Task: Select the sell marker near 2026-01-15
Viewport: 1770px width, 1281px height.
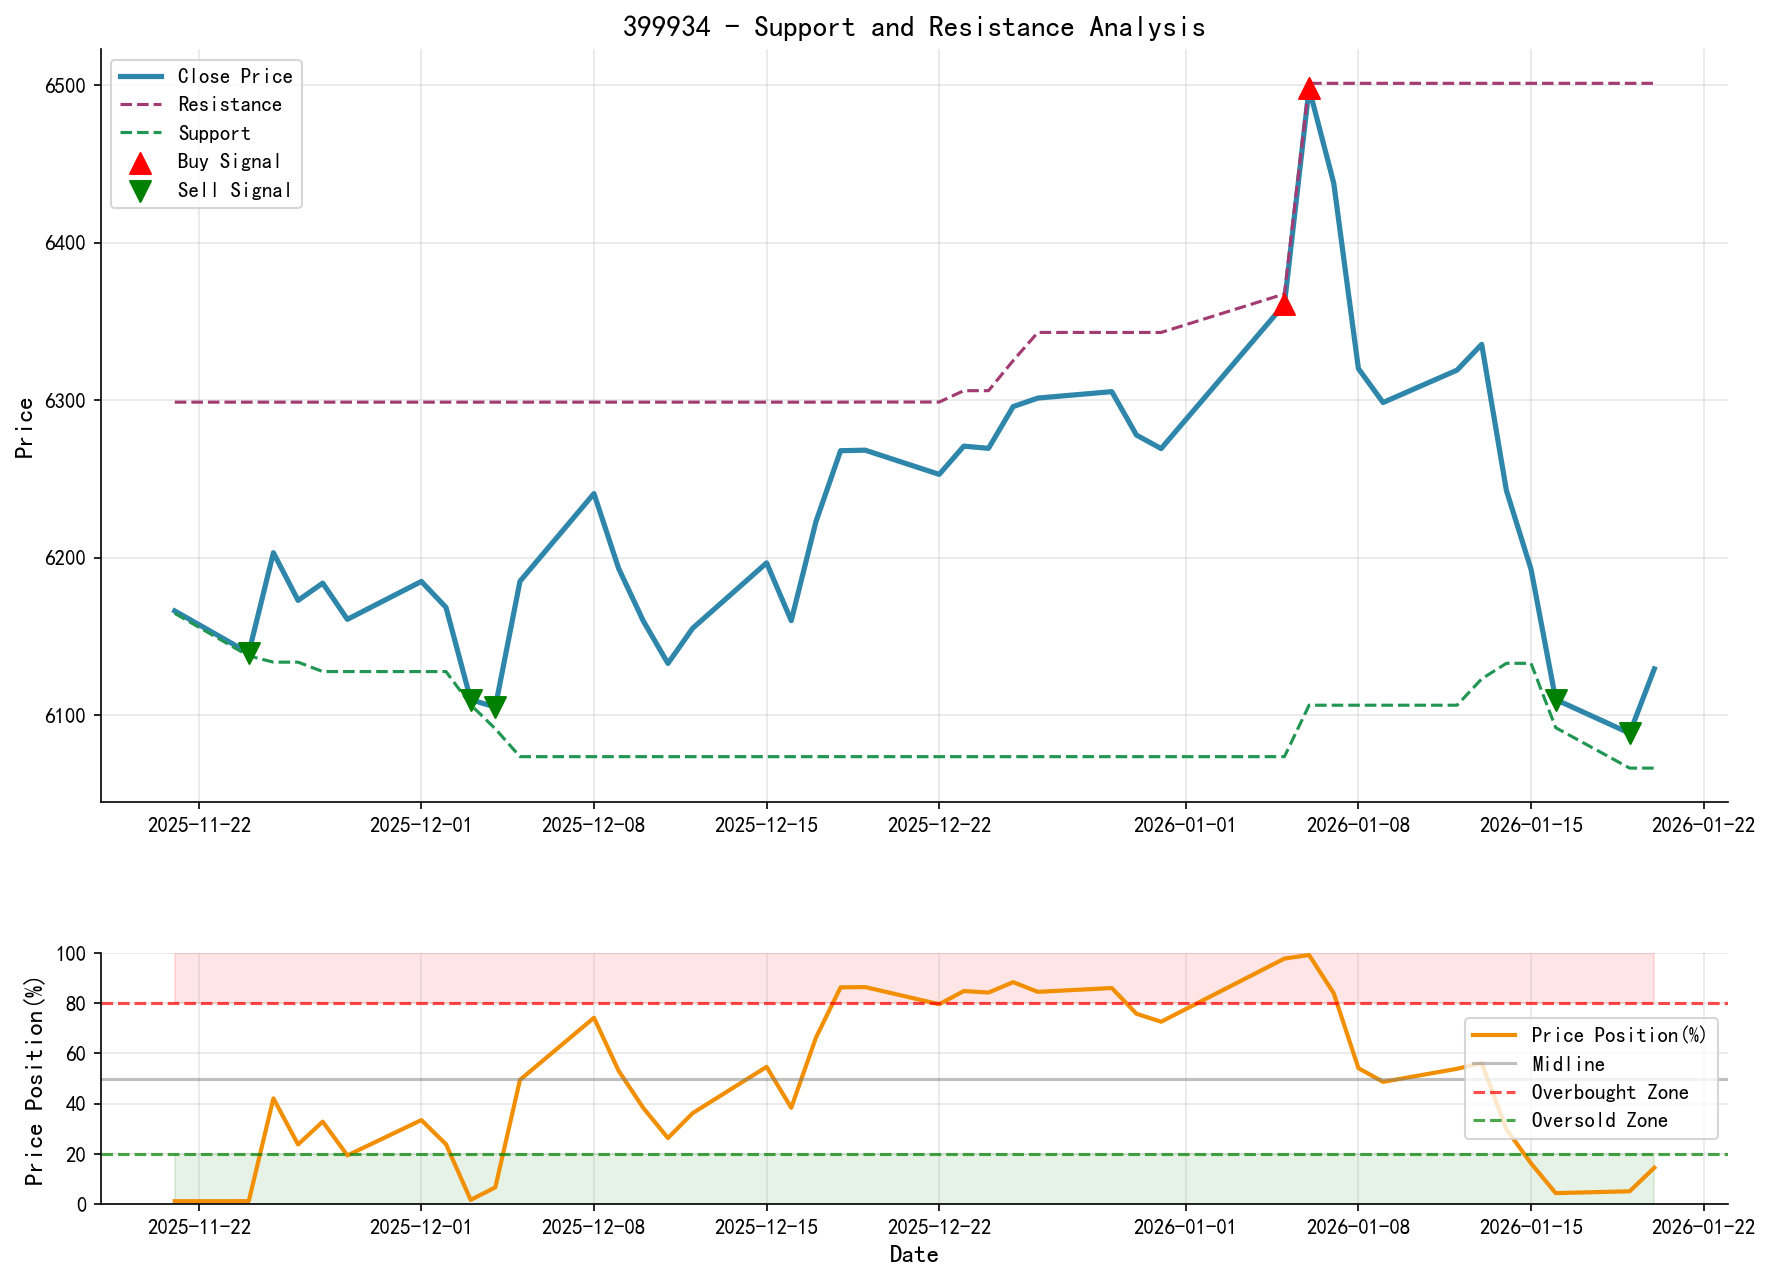Action: pos(1558,697)
